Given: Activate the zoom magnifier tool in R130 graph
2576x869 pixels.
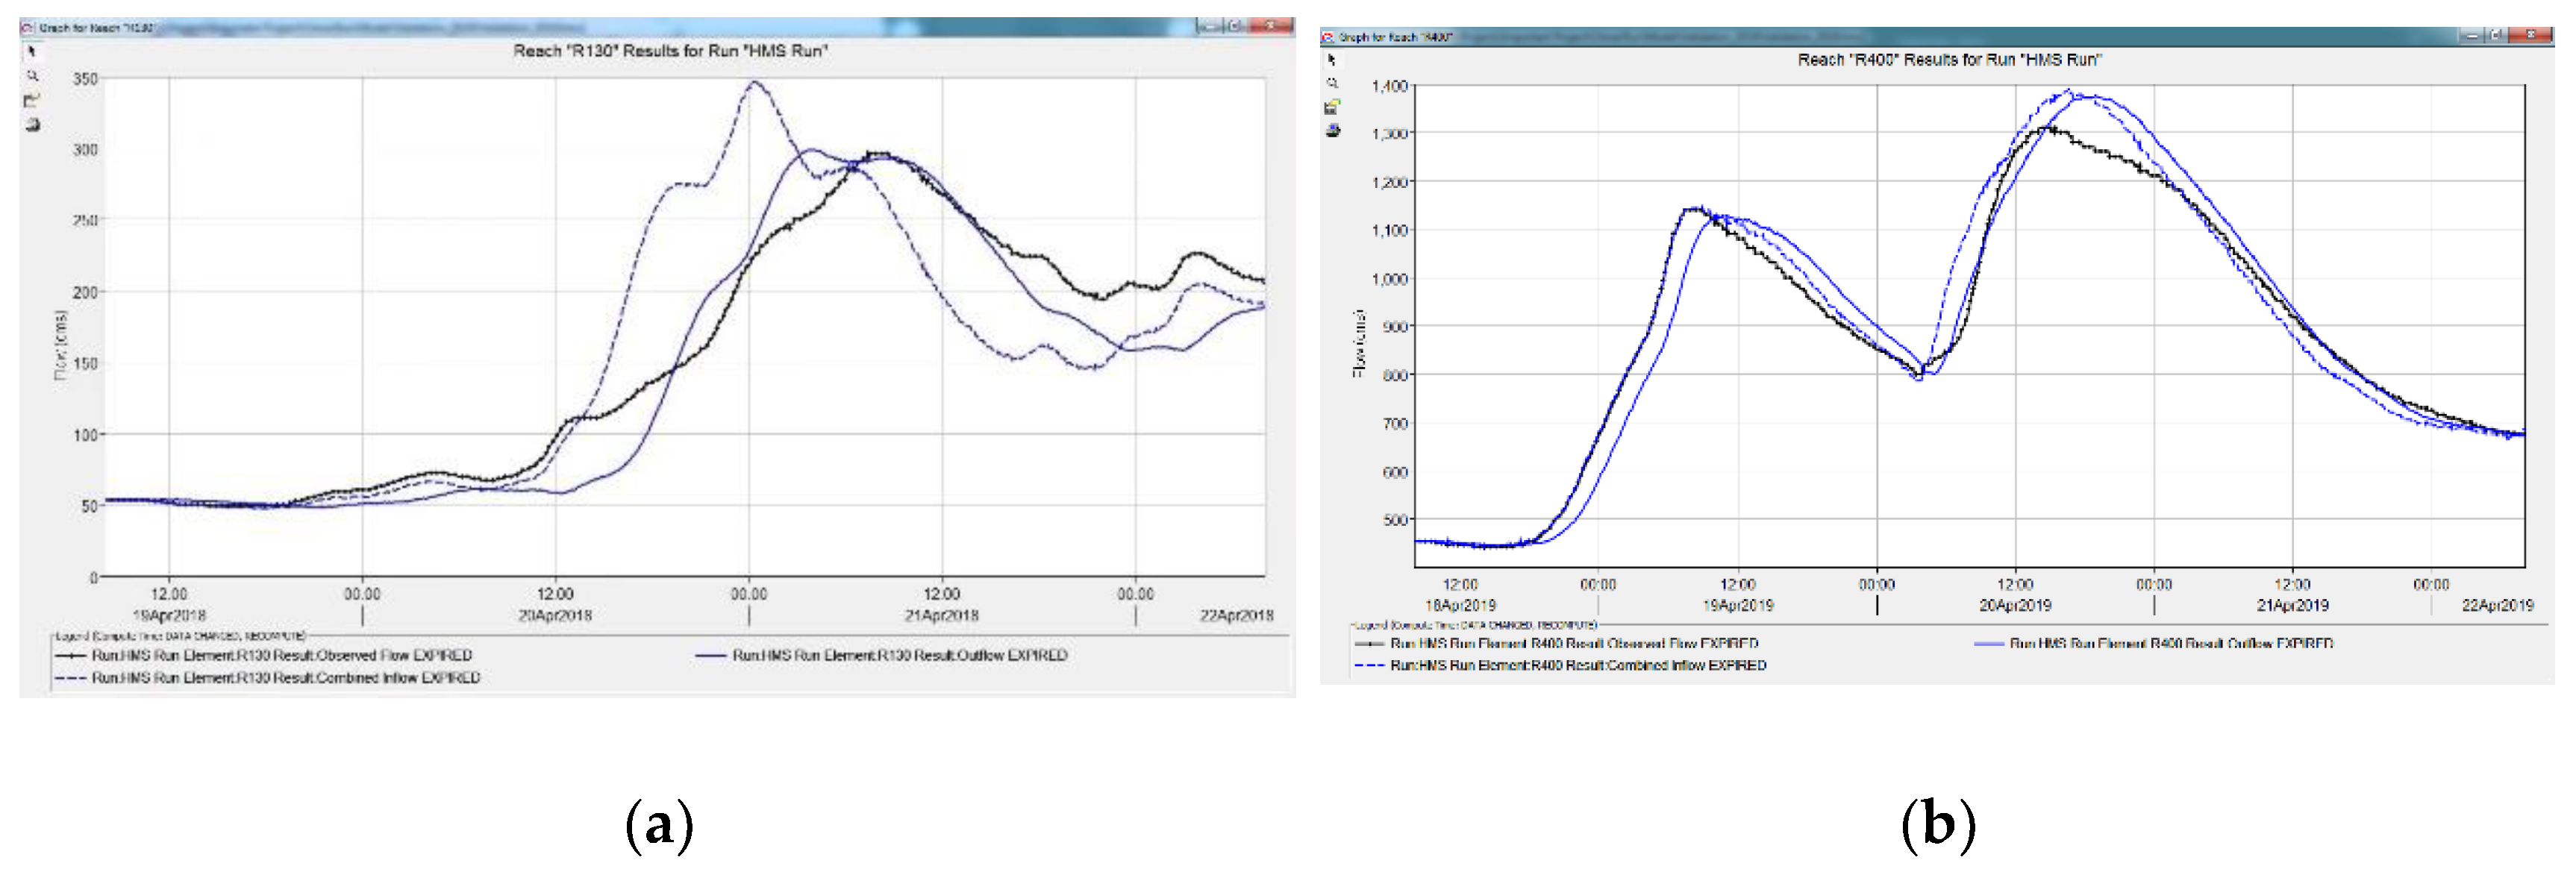Looking at the screenshot, I should [x=32, y=76].
